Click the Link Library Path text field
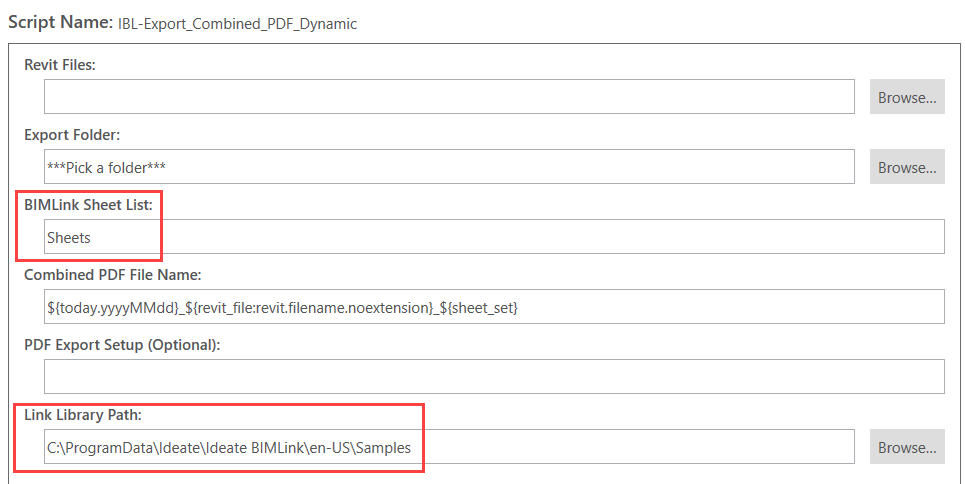Screen dimensions: 965x484 pyautogui.click(x=449, y=447)
